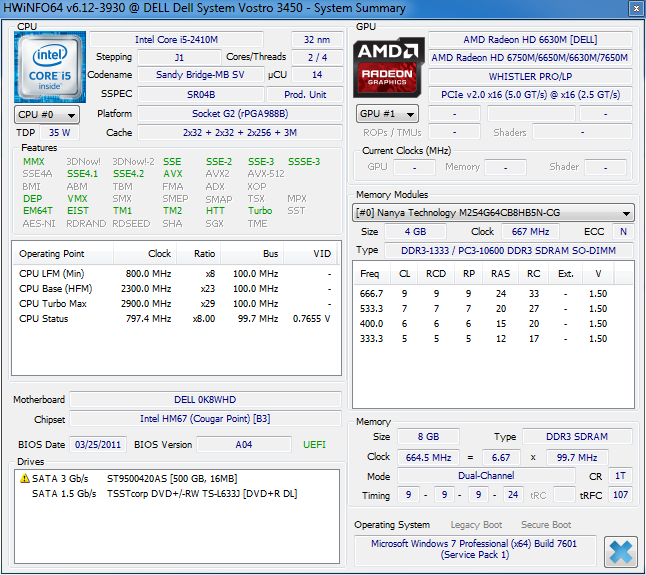Click the 32 nm process field
646x575 pixels.
317,40
